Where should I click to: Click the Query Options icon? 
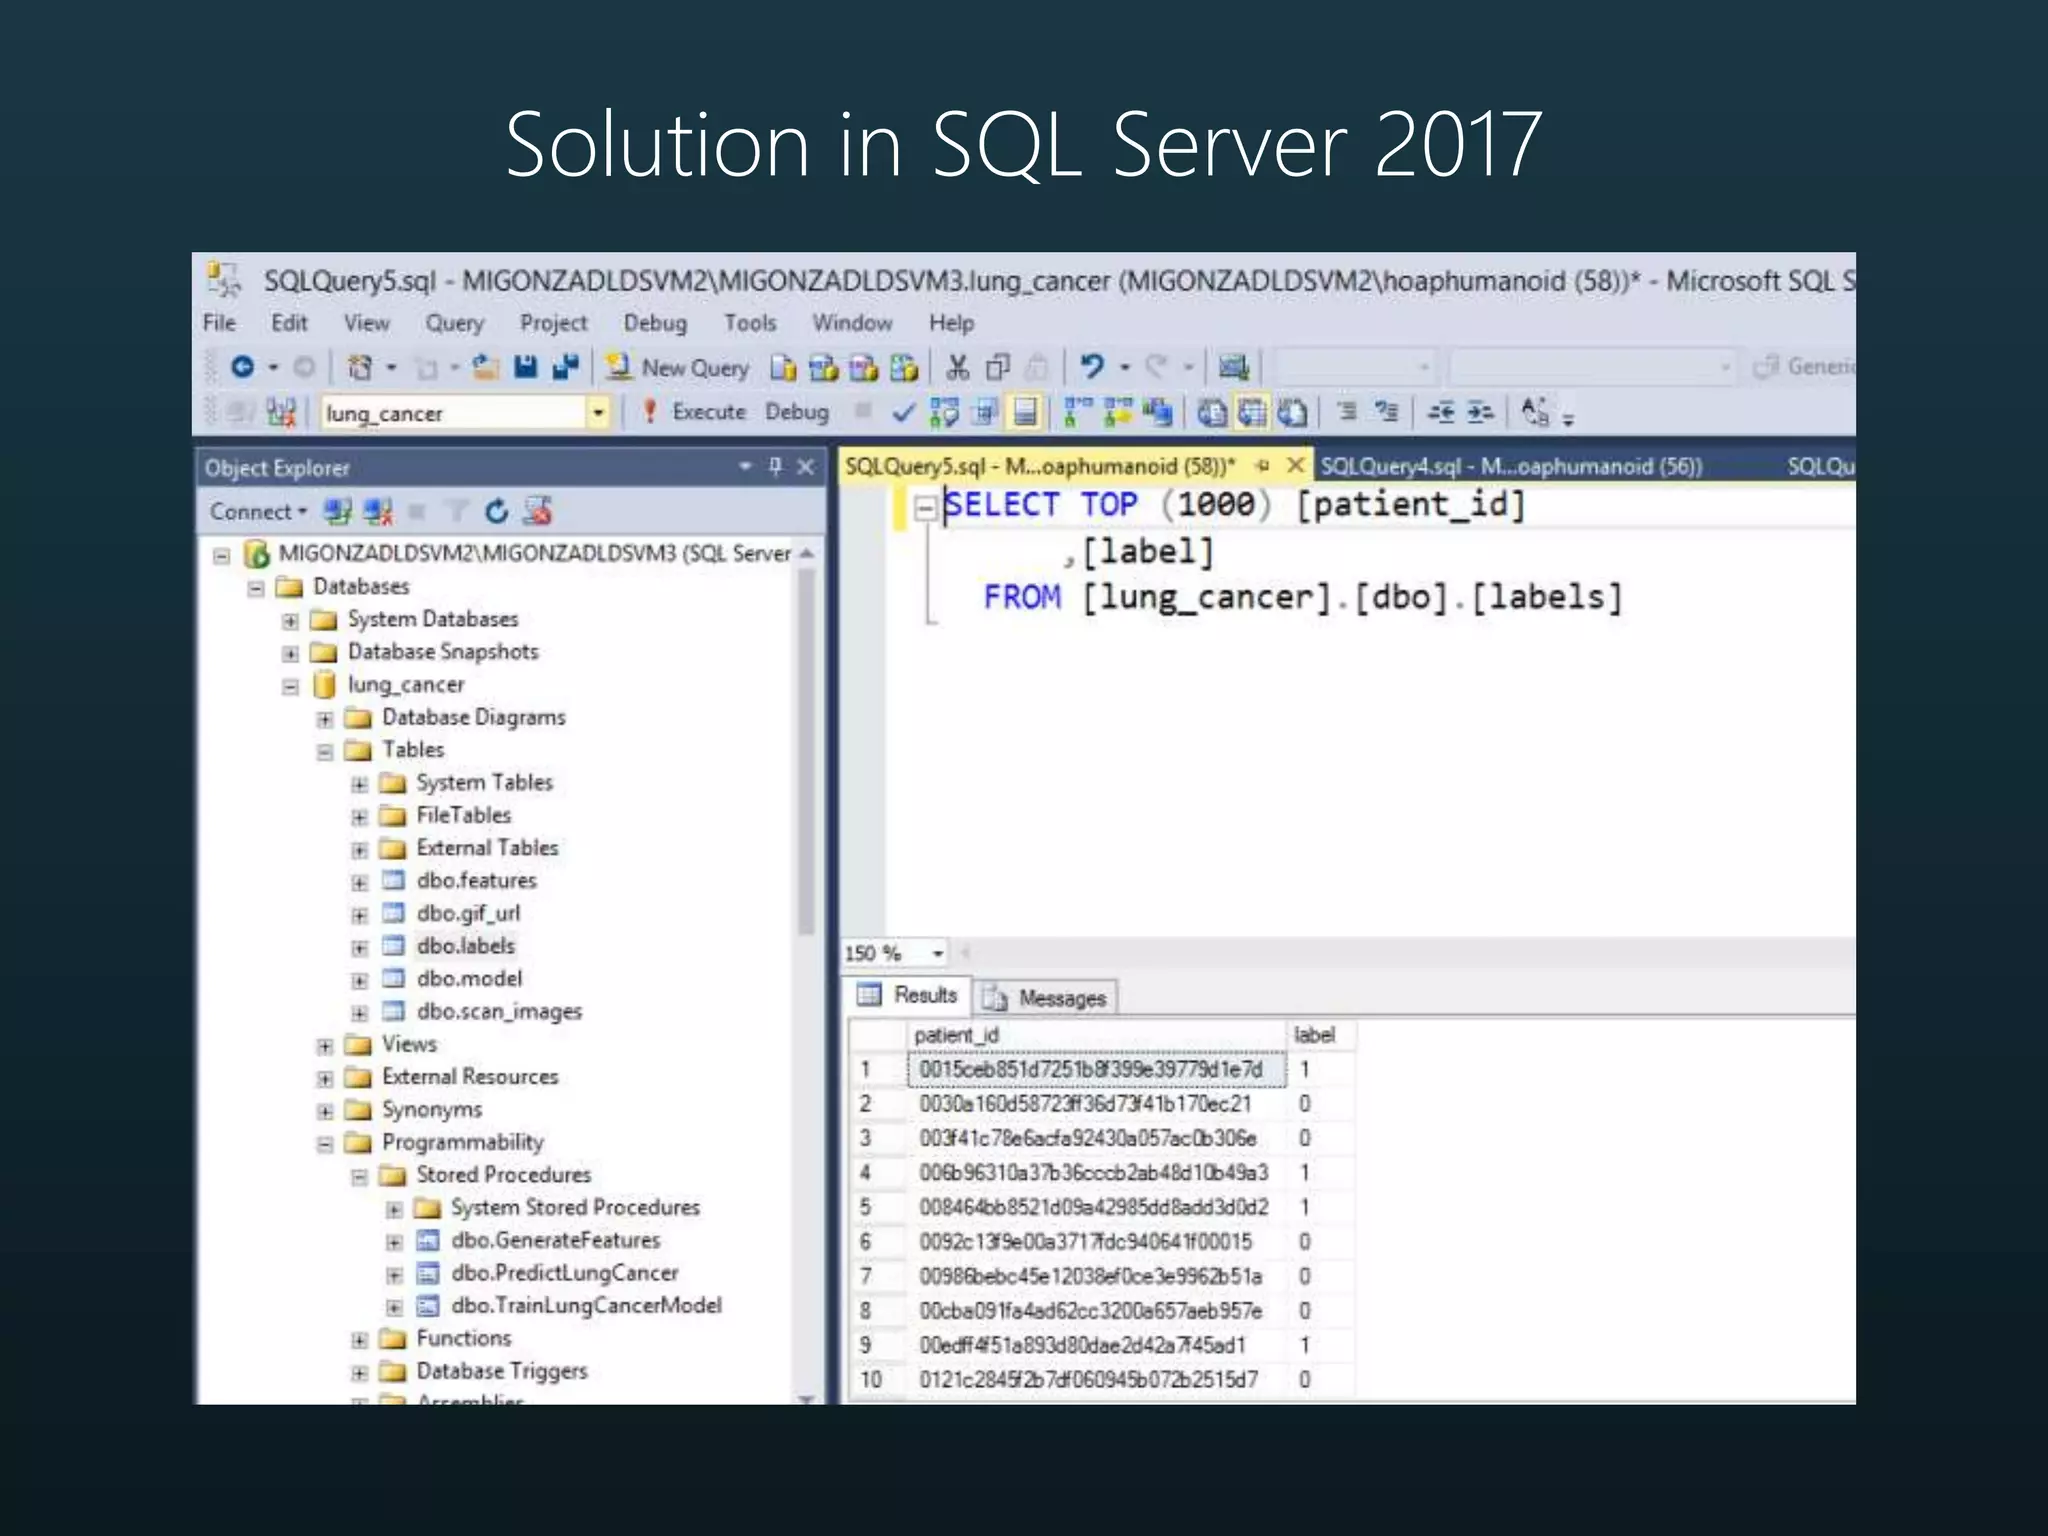985,412
